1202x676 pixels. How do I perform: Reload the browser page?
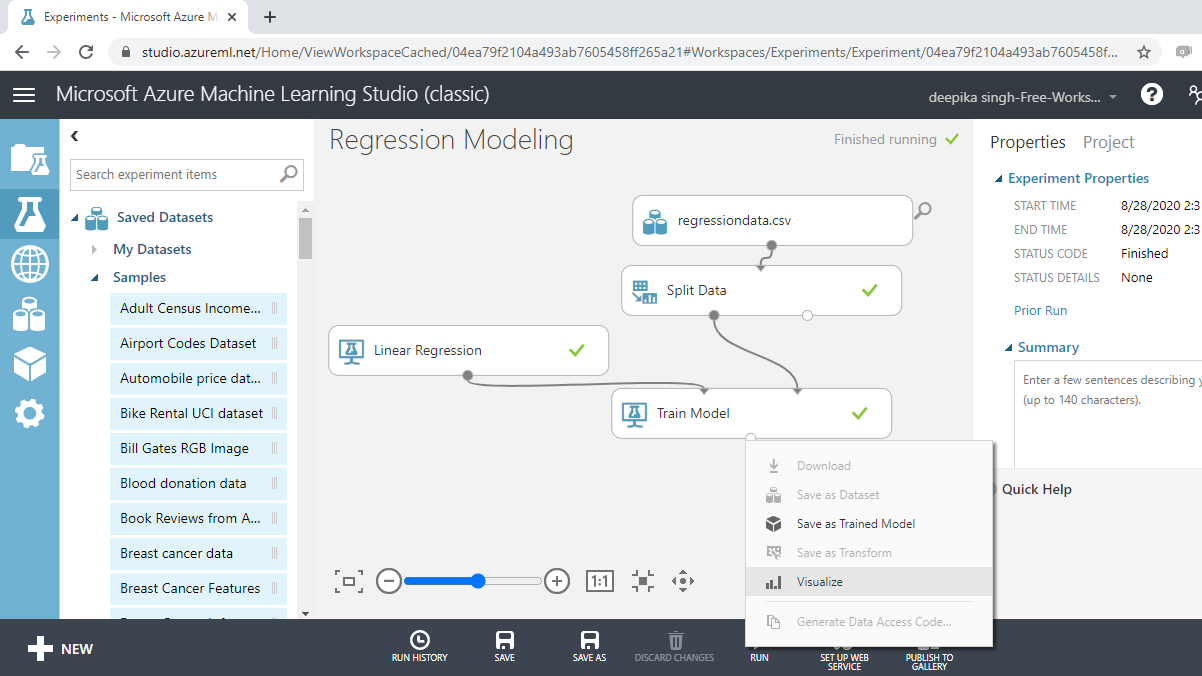[x=86, y=52]
